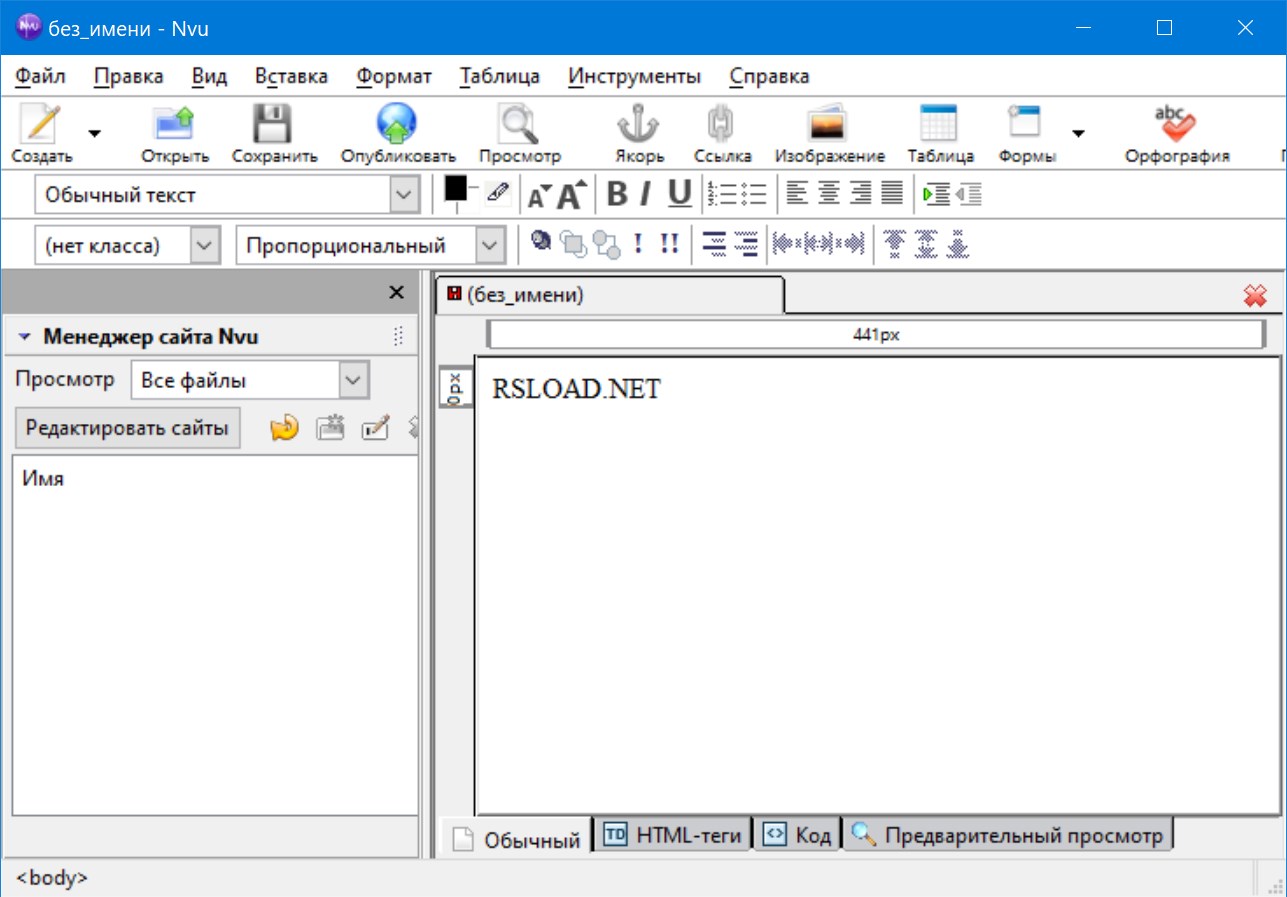Insert an anchor with Якорь
This screenshot has width=1287, height=897.
pos(639,132)
